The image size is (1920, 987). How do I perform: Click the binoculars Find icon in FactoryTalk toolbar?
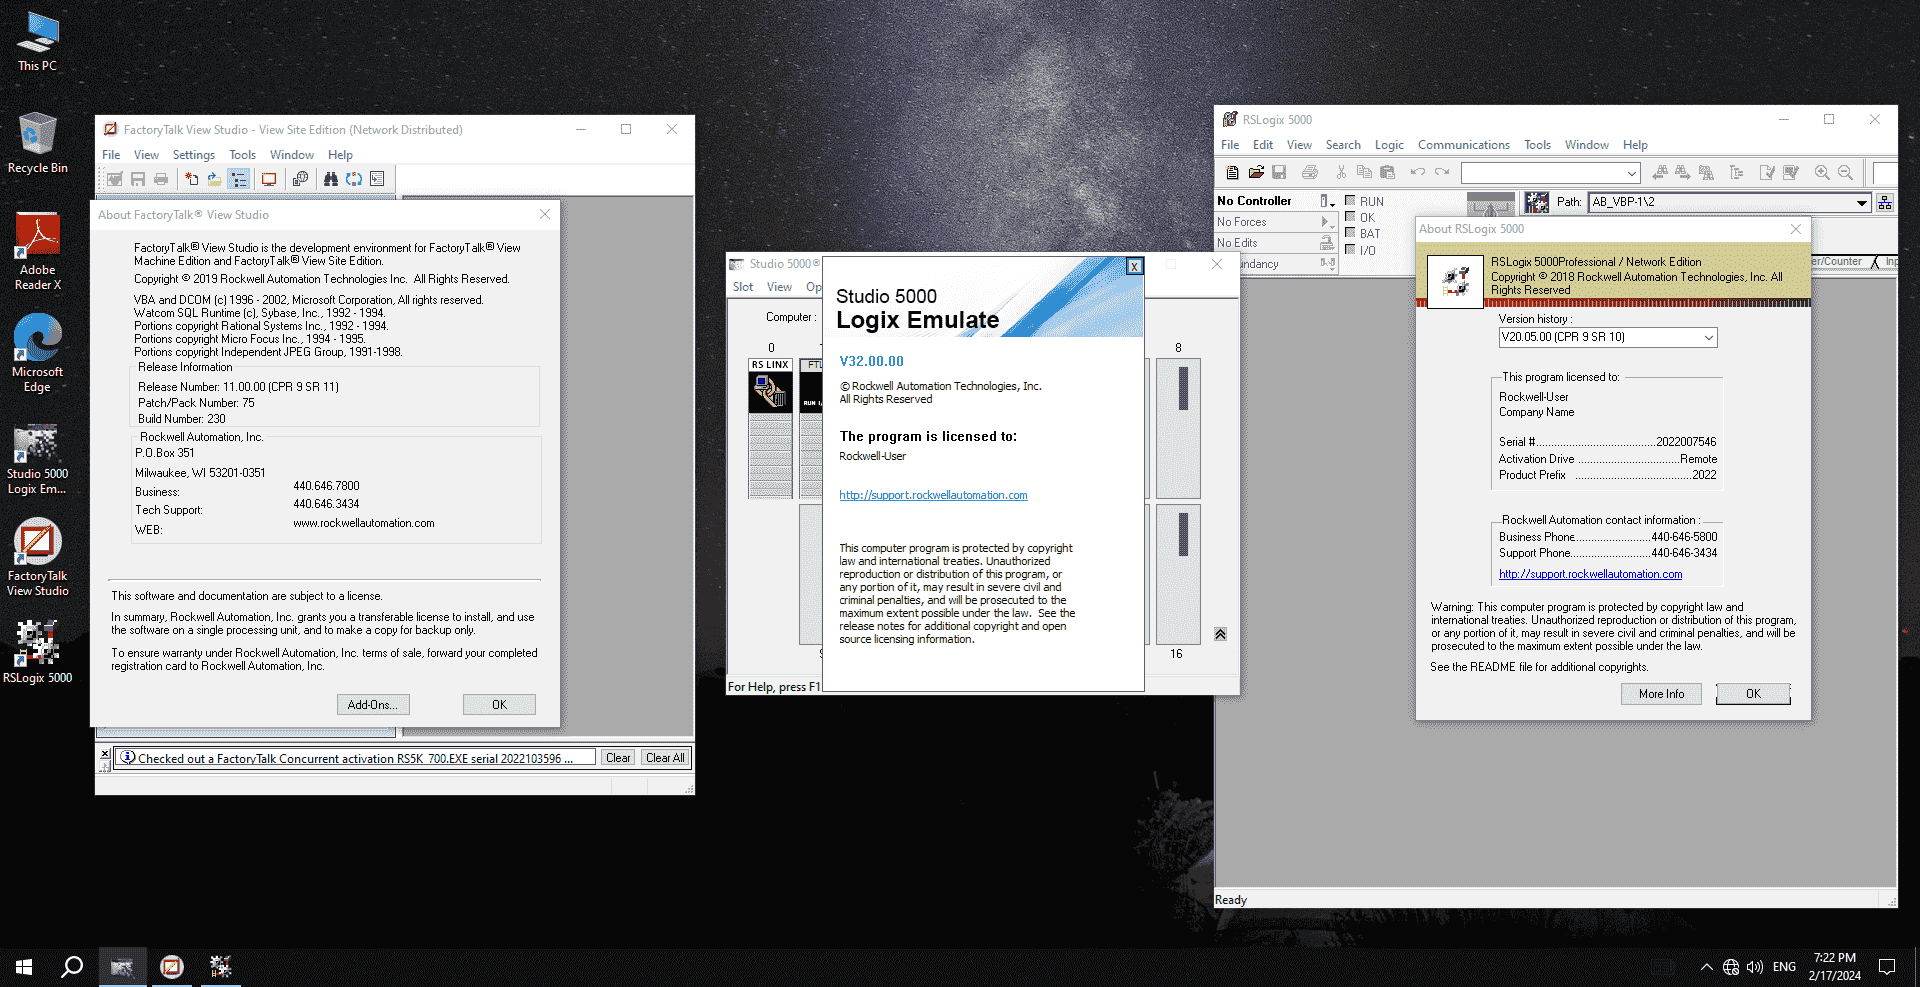pos(330,179)
